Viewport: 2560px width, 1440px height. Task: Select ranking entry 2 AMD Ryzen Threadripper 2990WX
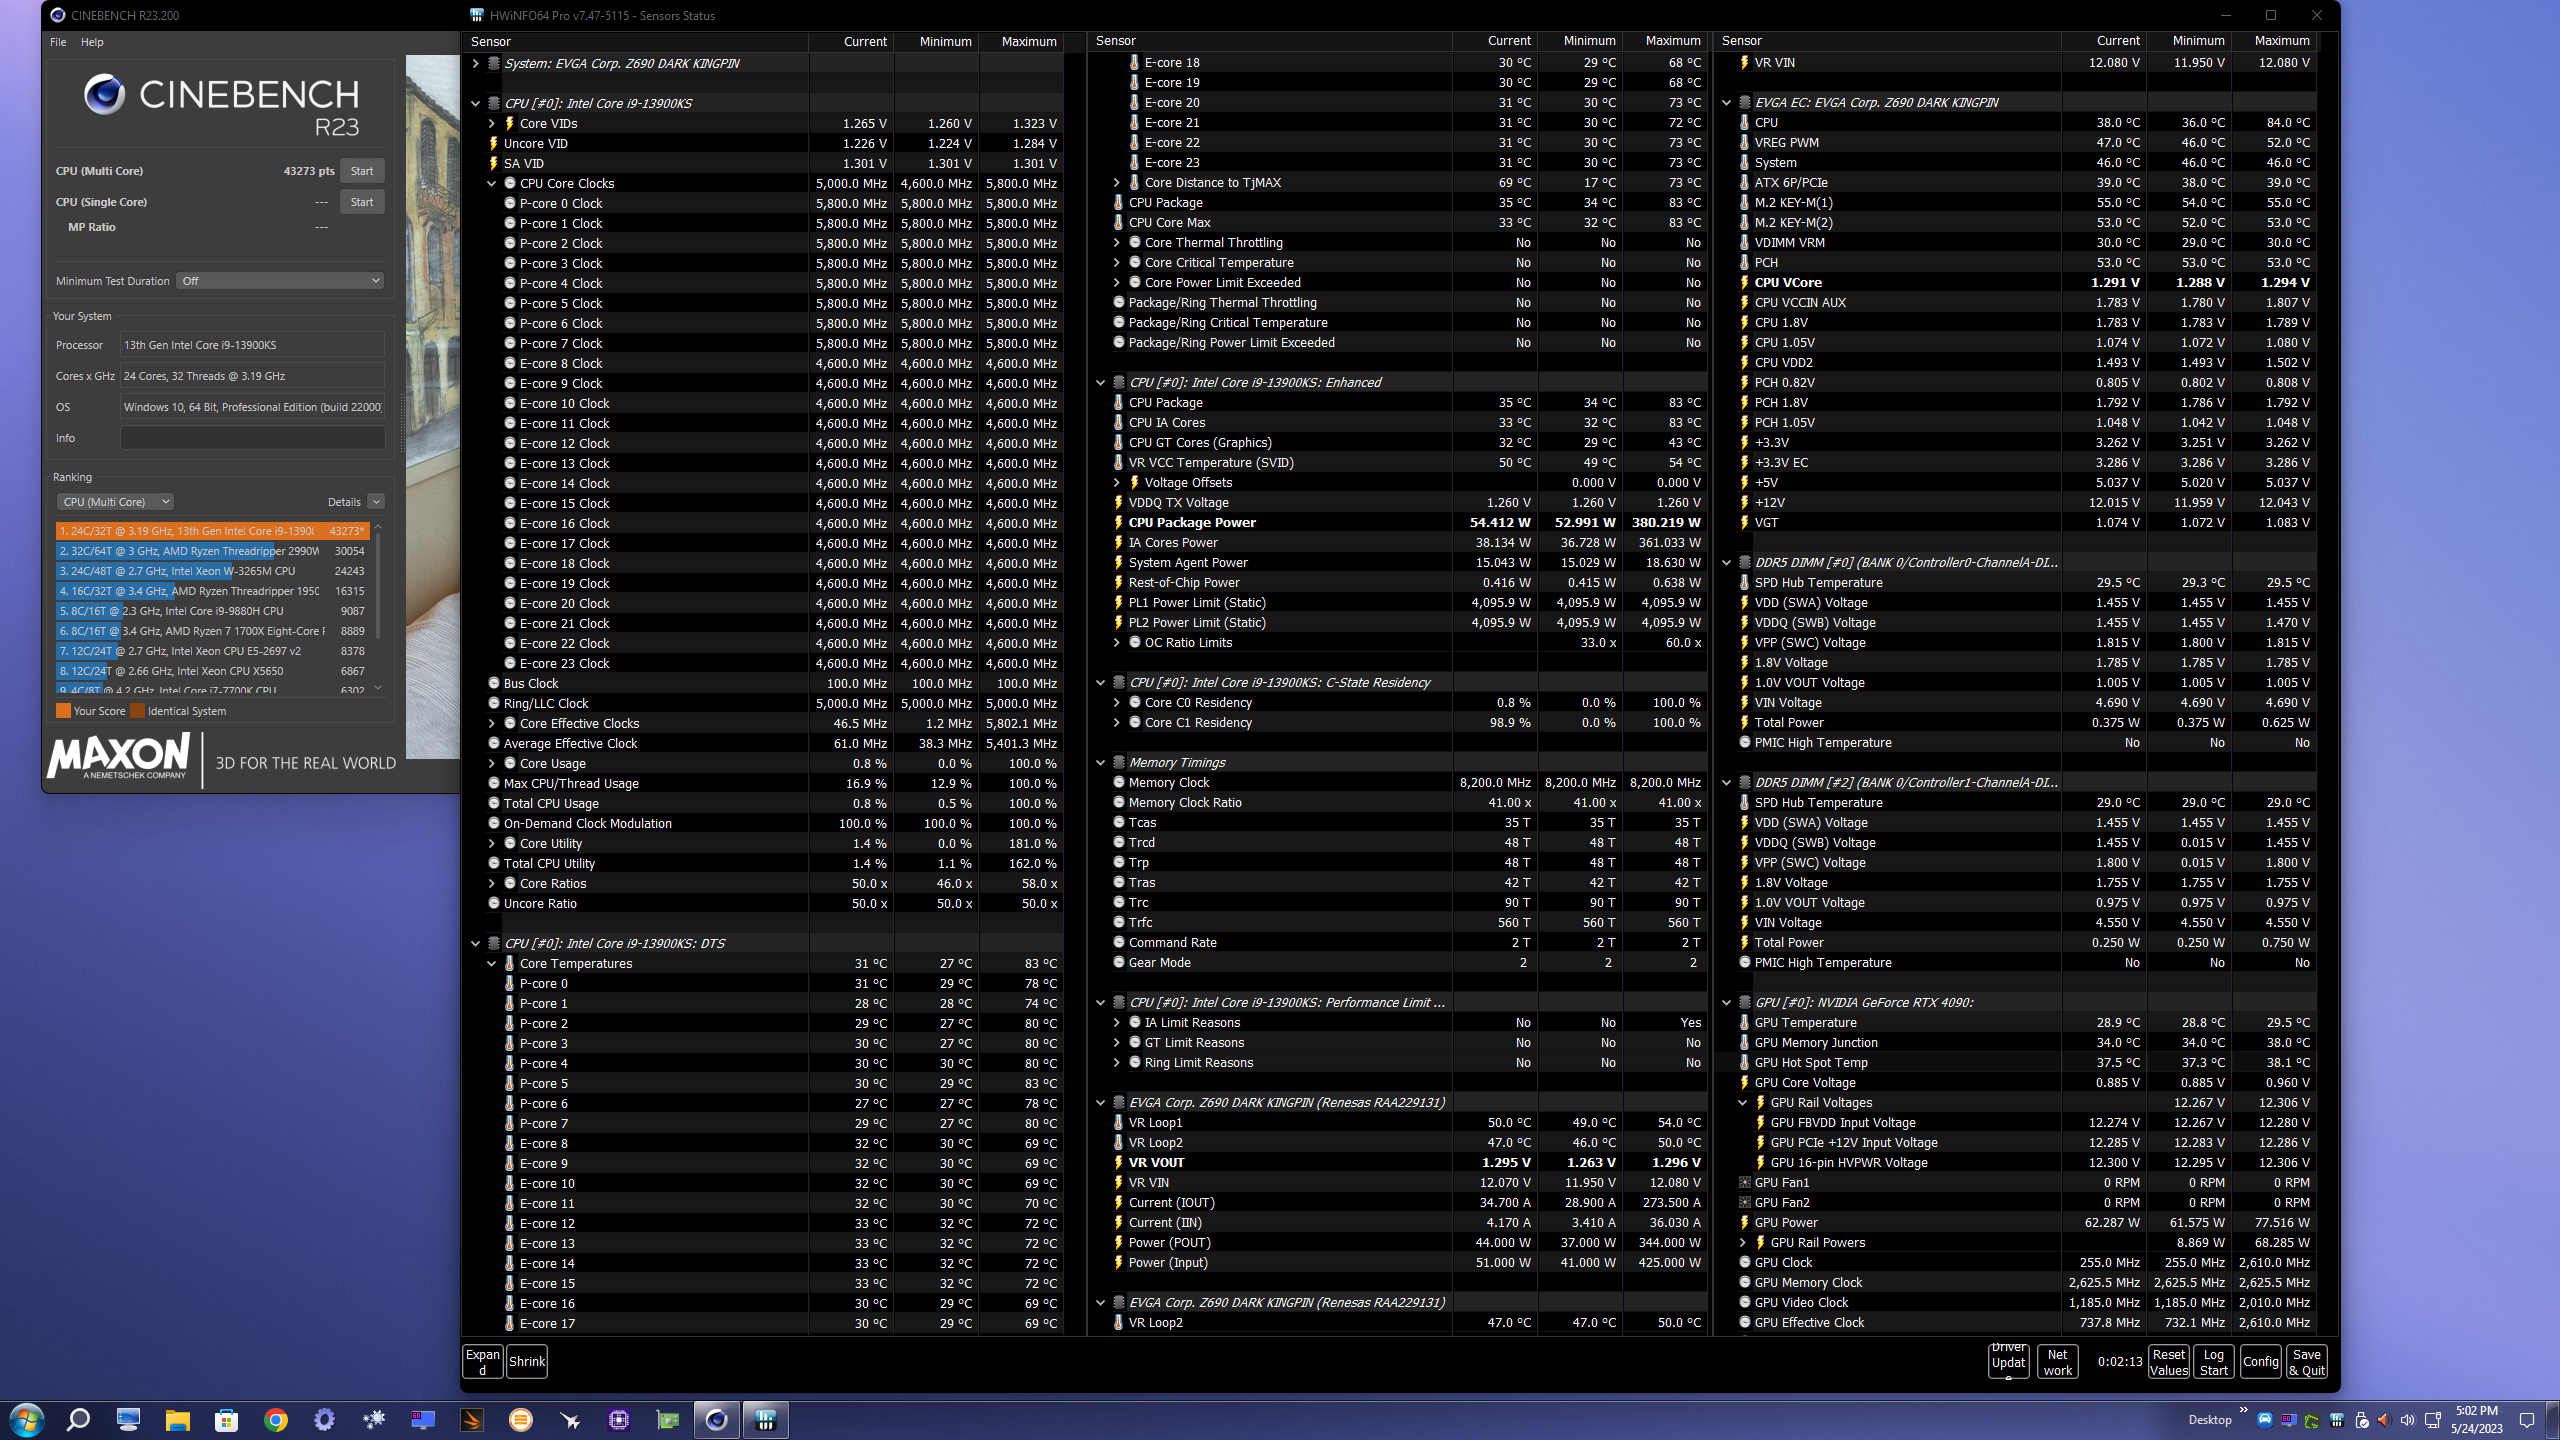click(x=212, y=551)
